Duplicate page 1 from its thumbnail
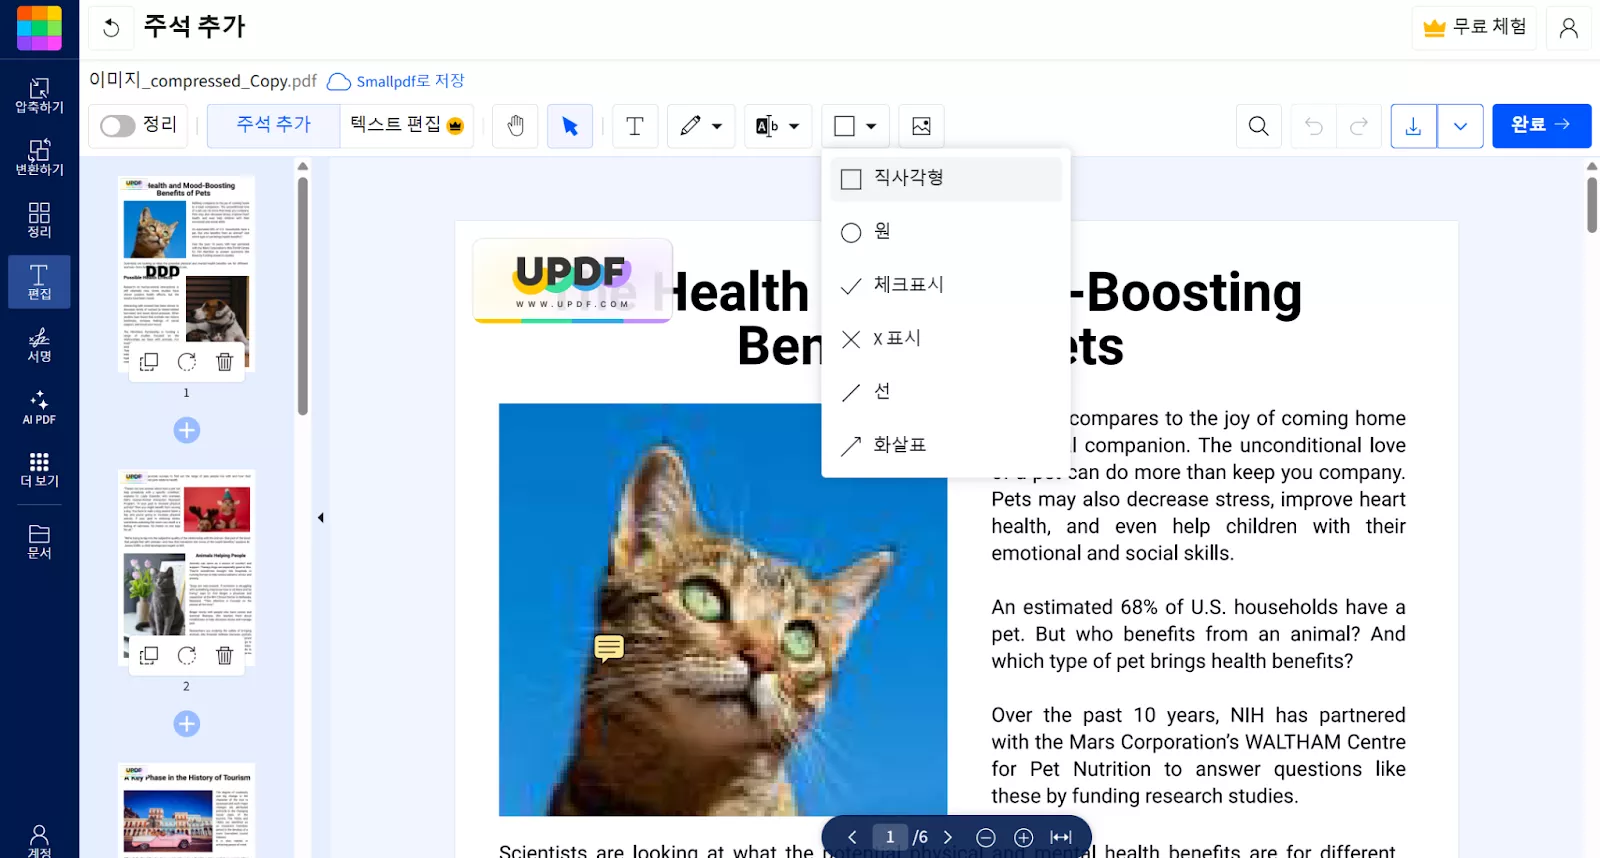This screenshot has height=858, width=1600. click(149, 362)
